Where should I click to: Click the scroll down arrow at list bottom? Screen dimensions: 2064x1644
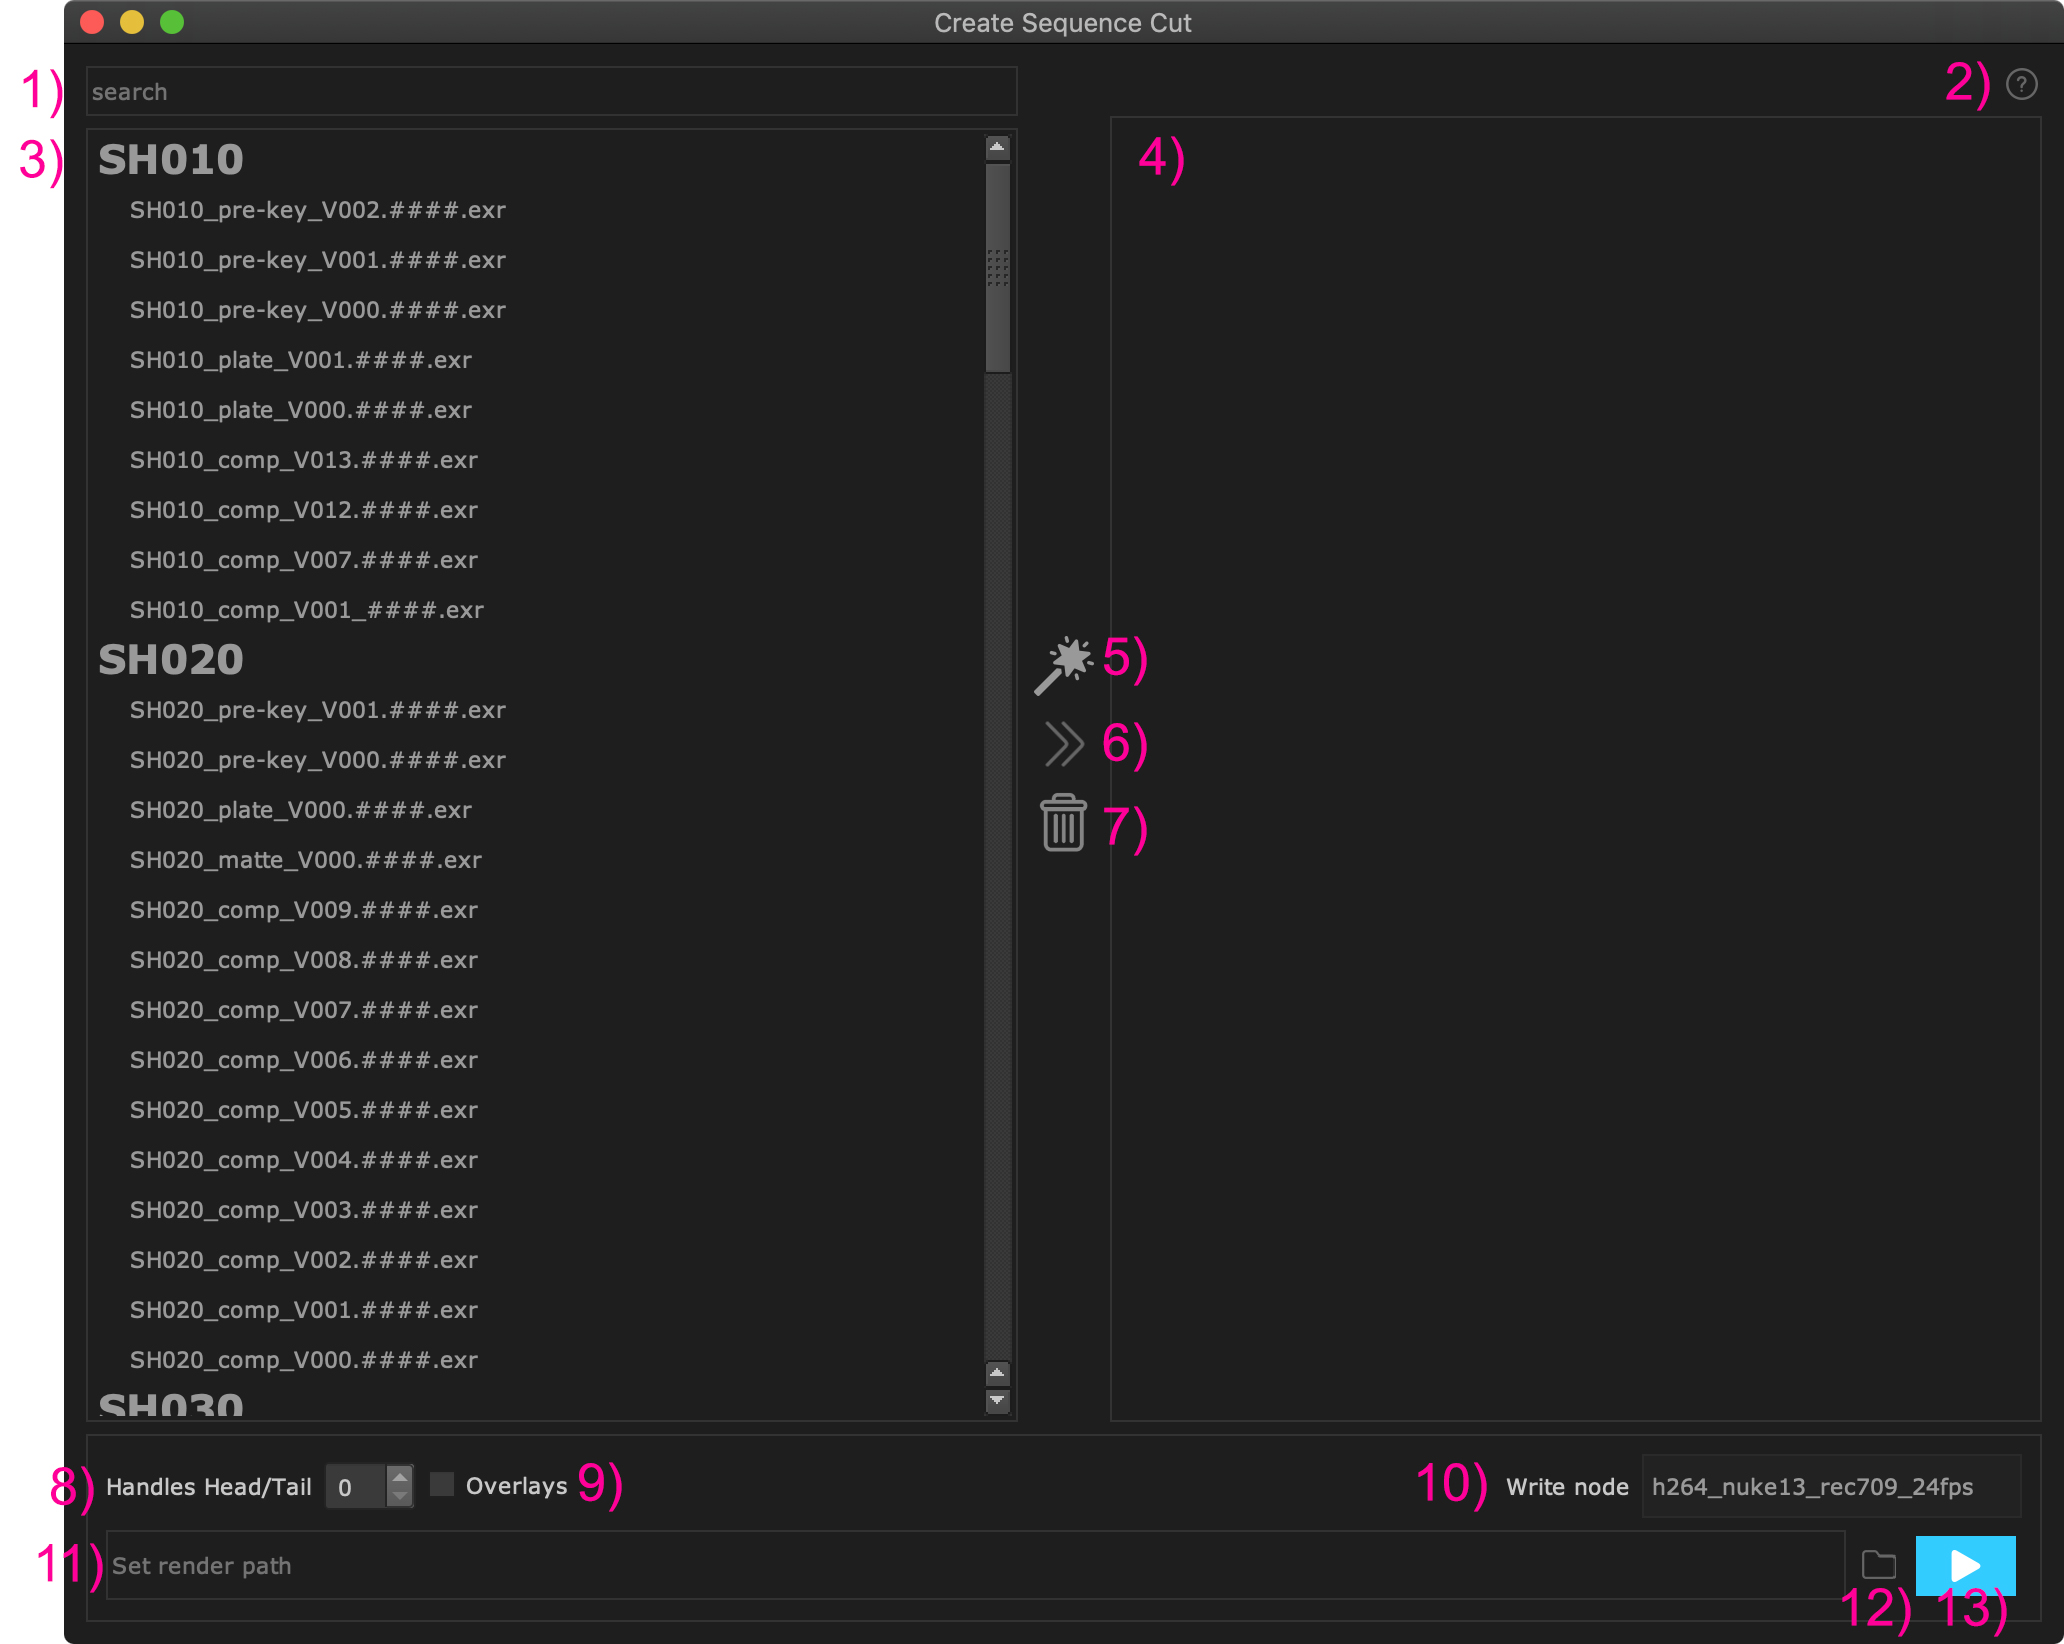(x=997, y=1401)
